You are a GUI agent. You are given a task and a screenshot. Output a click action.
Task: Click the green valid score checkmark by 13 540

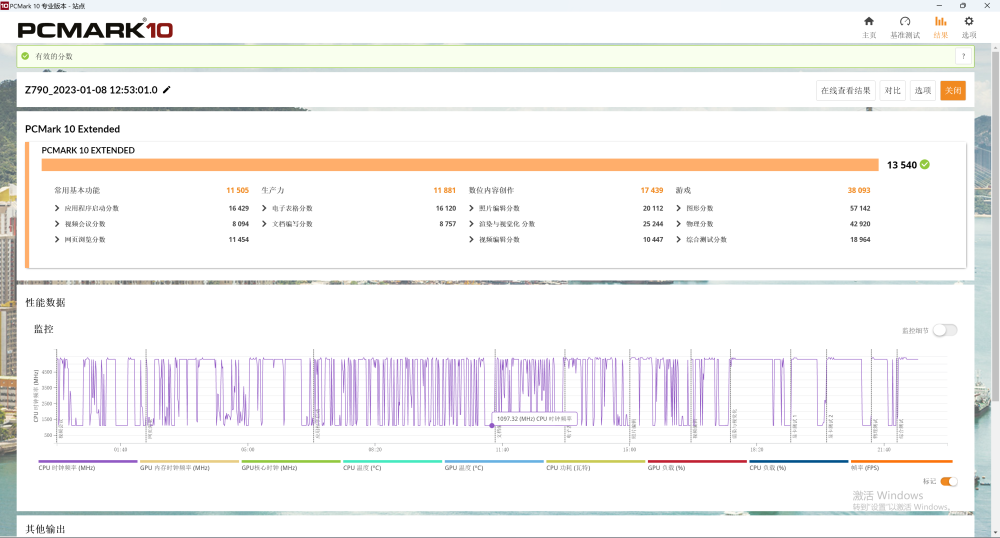[x=925, y=165]
